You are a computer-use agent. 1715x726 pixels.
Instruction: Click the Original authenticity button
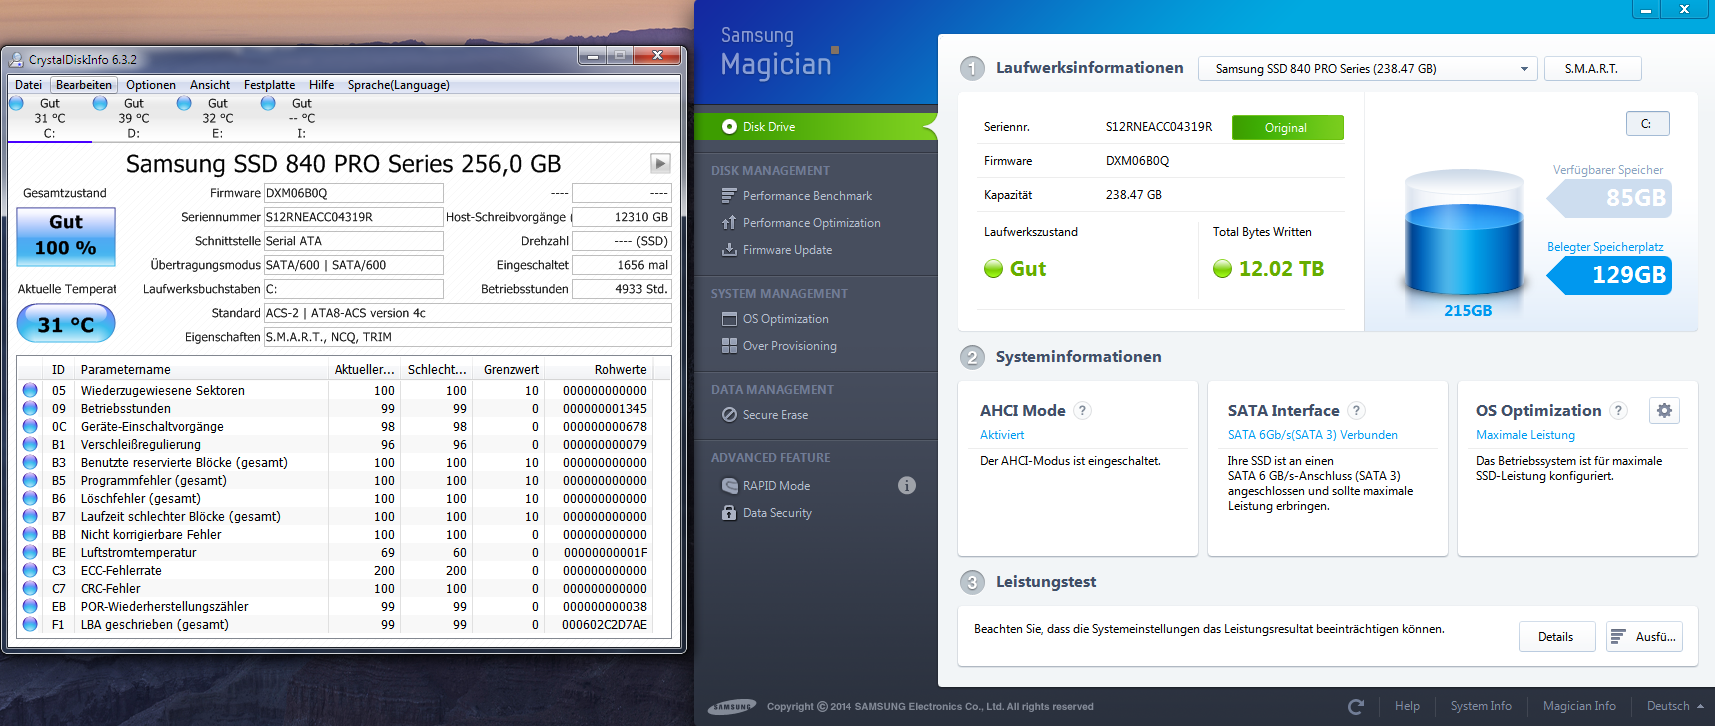coord(1287,128)
